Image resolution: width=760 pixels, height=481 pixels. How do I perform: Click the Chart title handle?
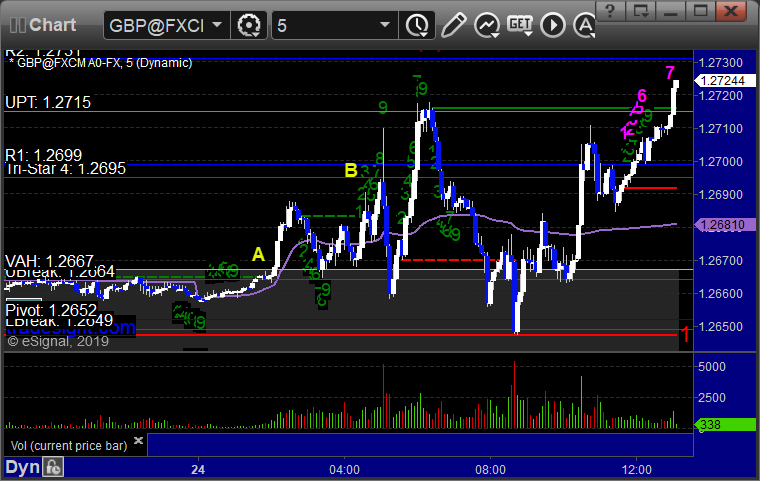(x=52, y=25)
